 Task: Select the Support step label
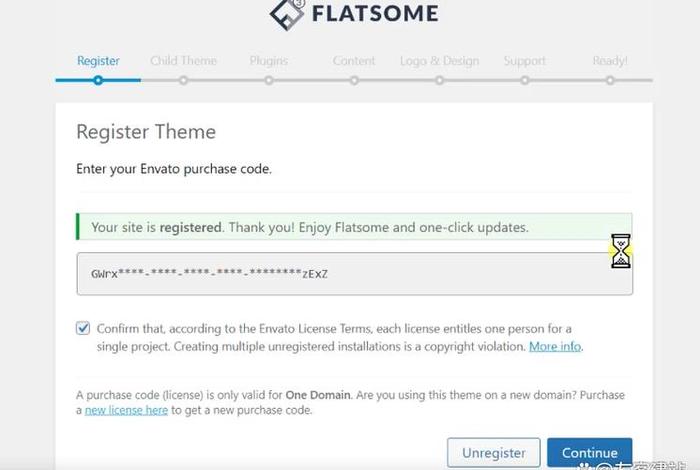point(525,61)
